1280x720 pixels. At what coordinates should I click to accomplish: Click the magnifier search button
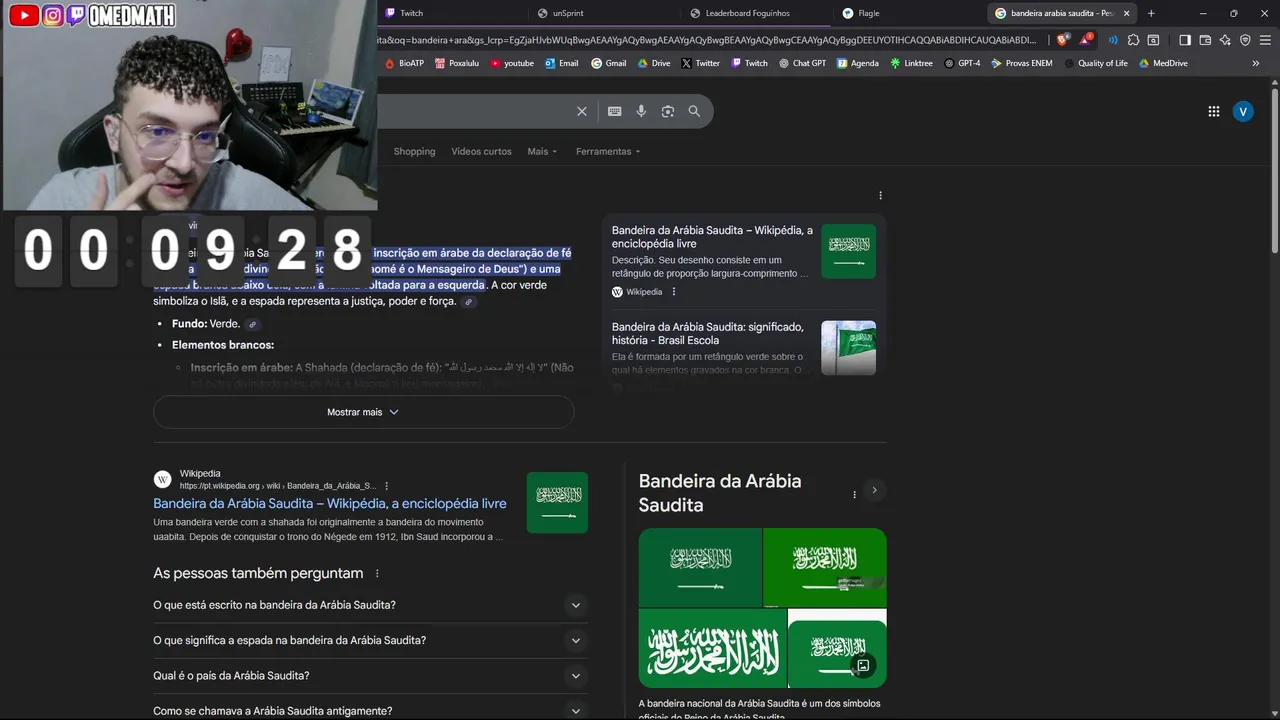point(694,111)
